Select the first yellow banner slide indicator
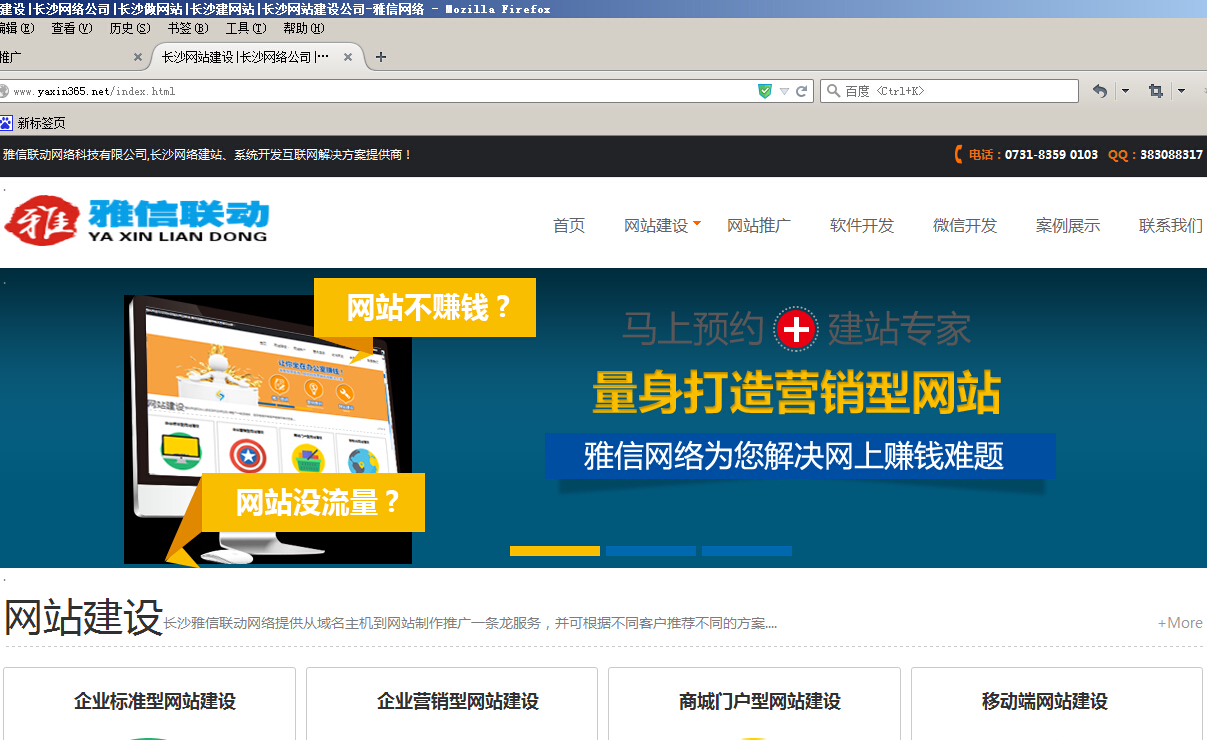 pyautogui.click(x=554, y=551)
